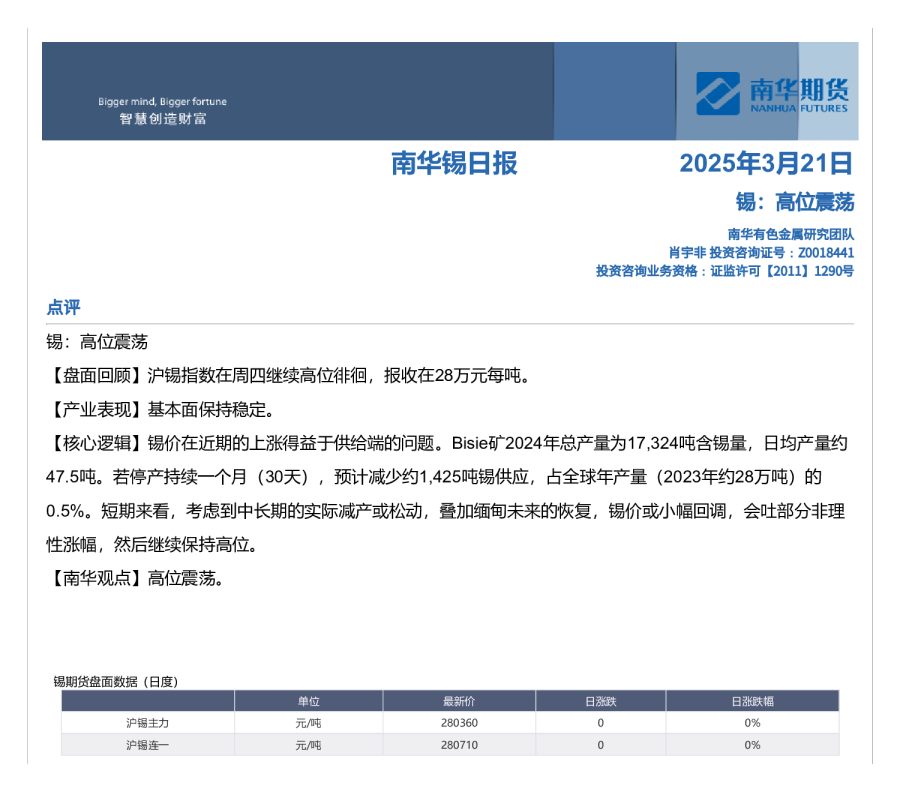Select the 沪锡主力 row label
This screenshot has width=900, height=792.
coord(148,723)
